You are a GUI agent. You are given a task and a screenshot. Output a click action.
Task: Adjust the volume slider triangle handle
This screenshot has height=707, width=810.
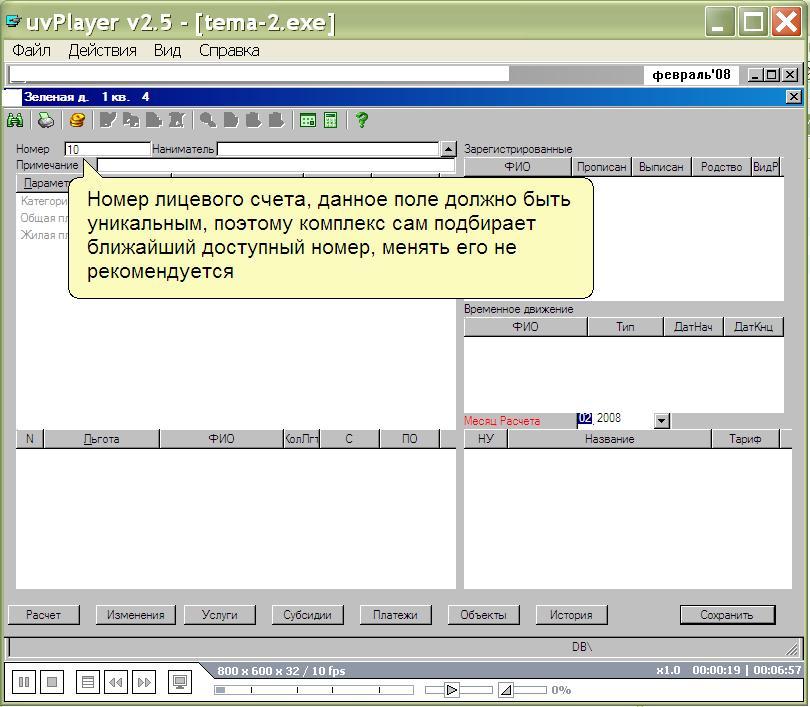[x=506, y=690]
